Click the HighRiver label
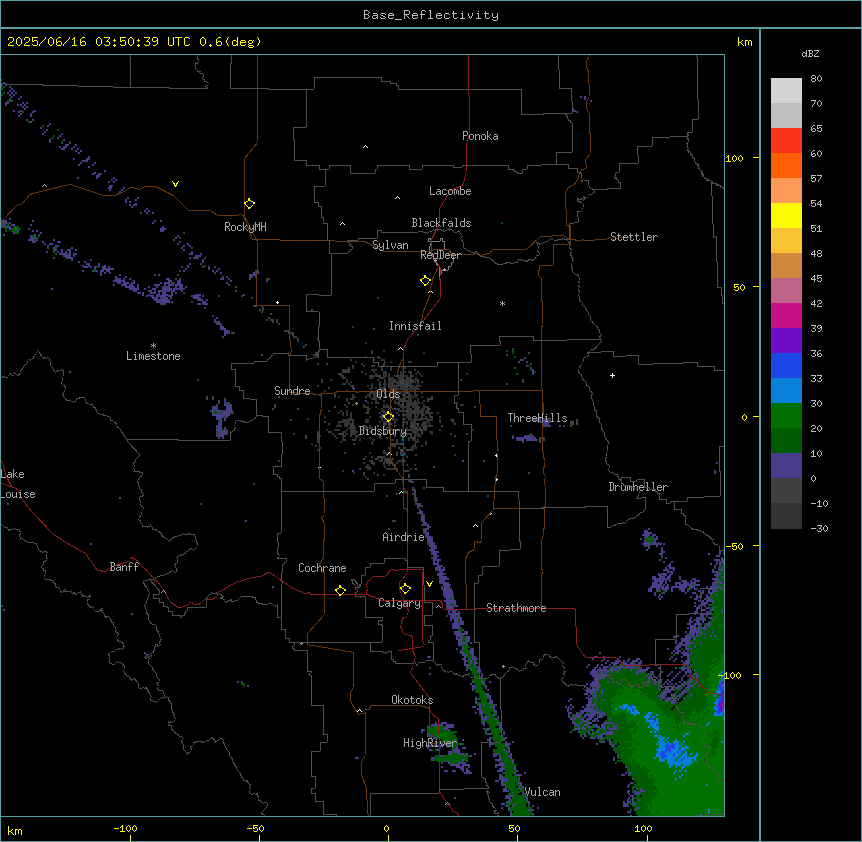This screenshot has height=842, width=862. (x=430, y=743)
